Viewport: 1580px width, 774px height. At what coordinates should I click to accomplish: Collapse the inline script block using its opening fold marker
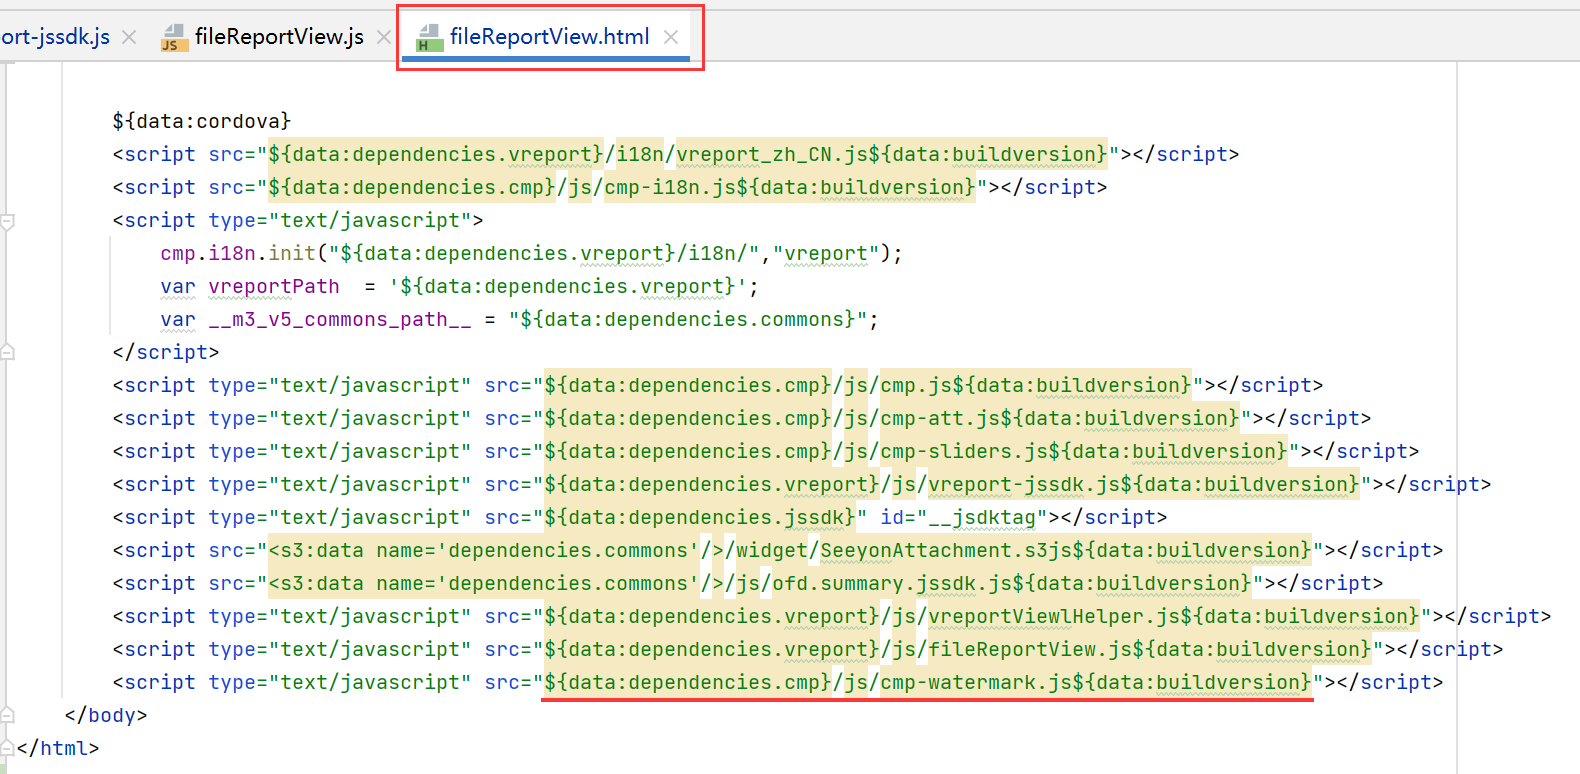(7, 222)
